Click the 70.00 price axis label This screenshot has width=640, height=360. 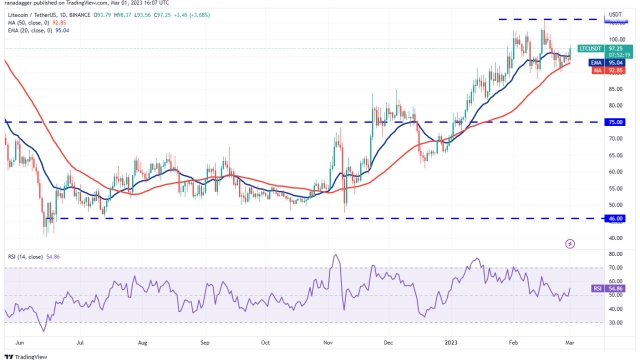[x=616, y=139]
